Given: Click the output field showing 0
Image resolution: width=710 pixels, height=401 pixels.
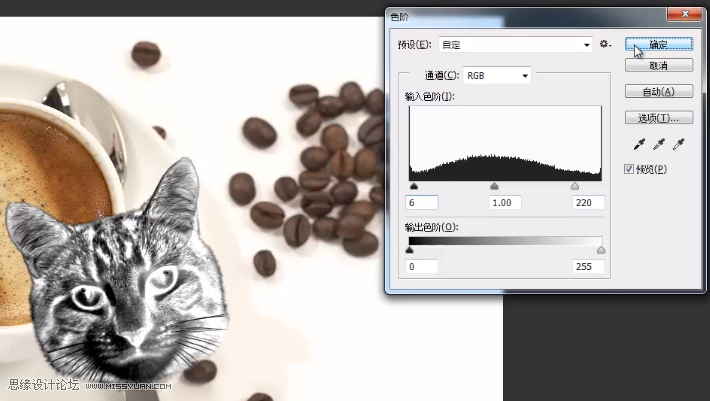Looking at the screenshot, I should (422, 266).
